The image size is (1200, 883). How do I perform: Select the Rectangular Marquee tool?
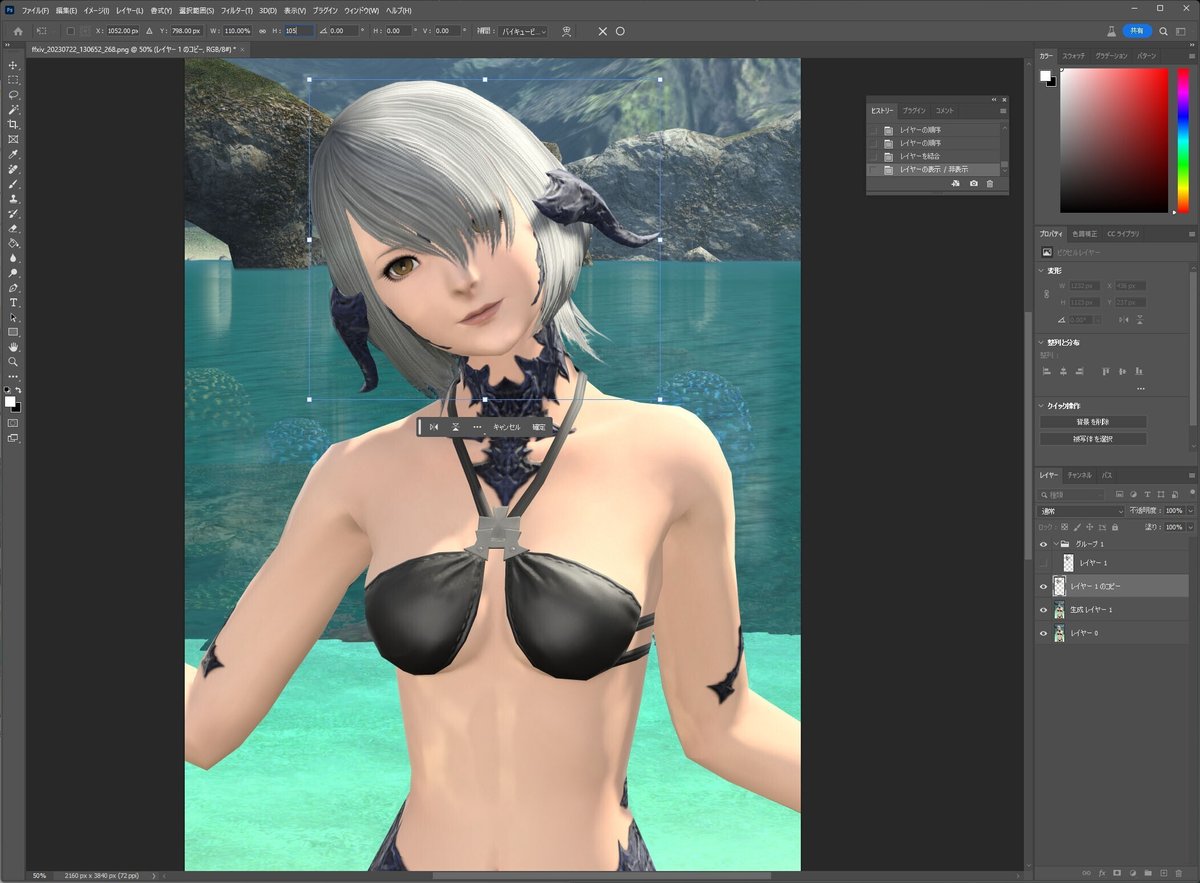(13, 79)
